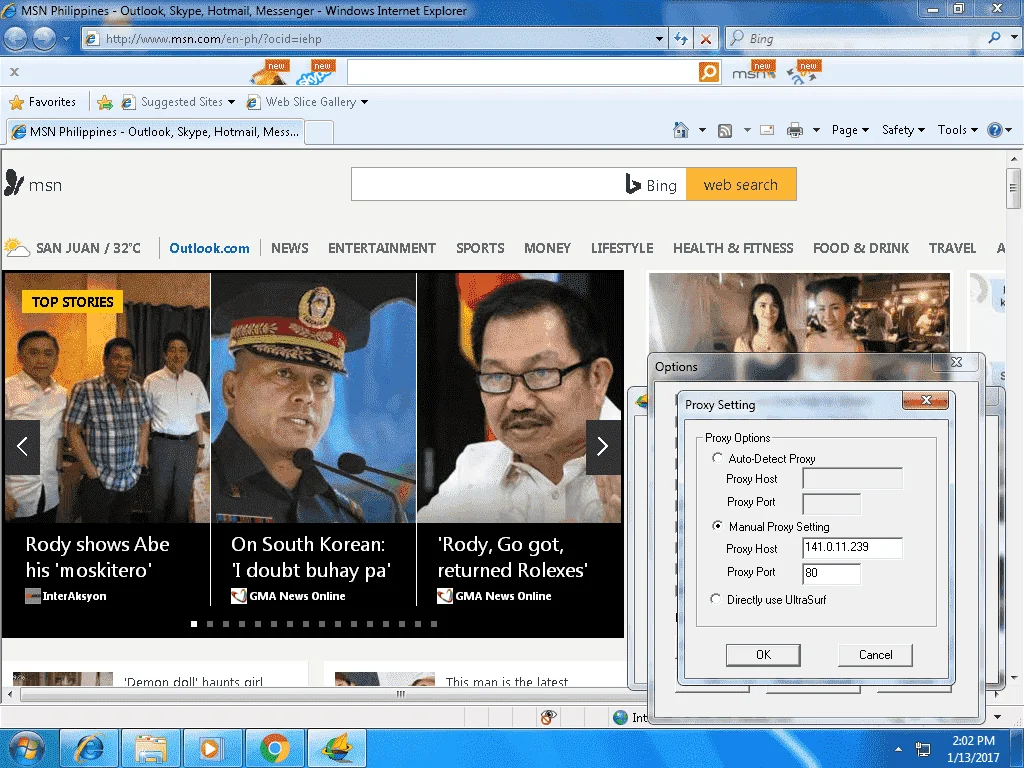
Task: Click the RSS Feeds icon
Action: (x=725, y=131)
